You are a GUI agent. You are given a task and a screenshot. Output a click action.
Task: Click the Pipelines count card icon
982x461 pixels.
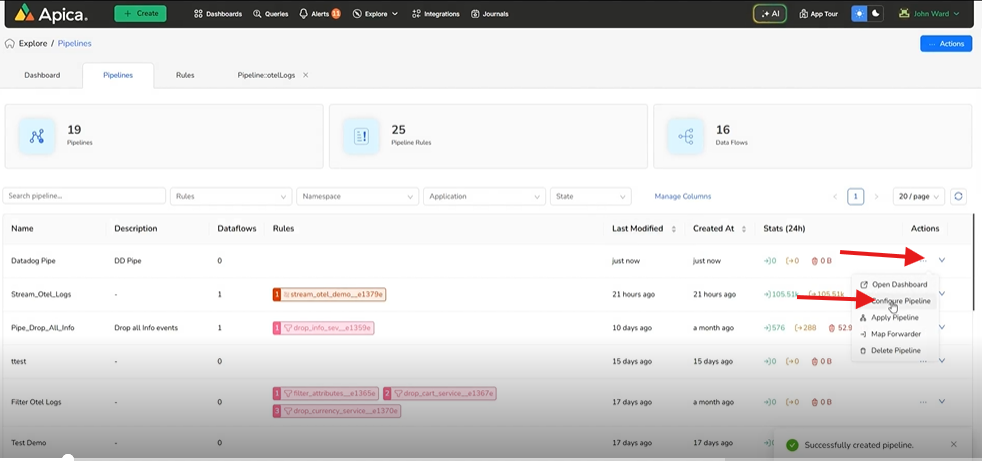(x=37, y=136)
